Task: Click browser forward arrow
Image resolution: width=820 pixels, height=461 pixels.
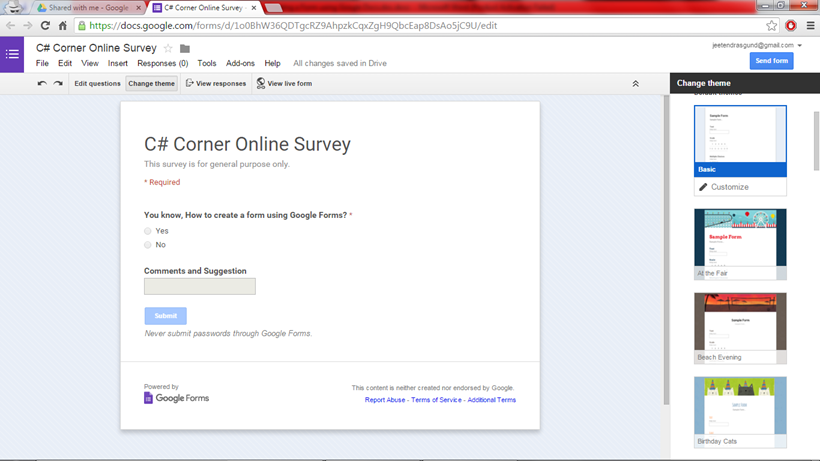Action: click(28, 26)
